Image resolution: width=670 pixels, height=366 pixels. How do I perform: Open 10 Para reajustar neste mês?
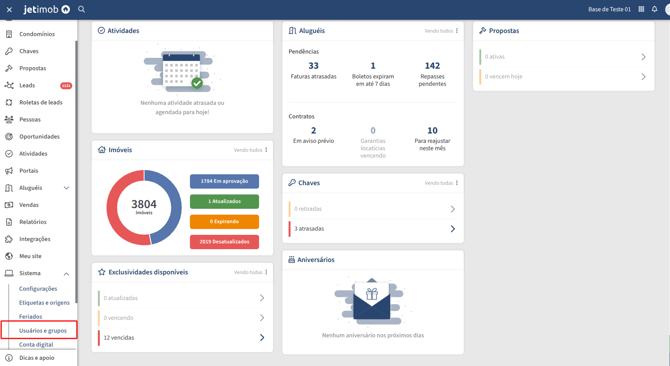click(x=432, y=138)
